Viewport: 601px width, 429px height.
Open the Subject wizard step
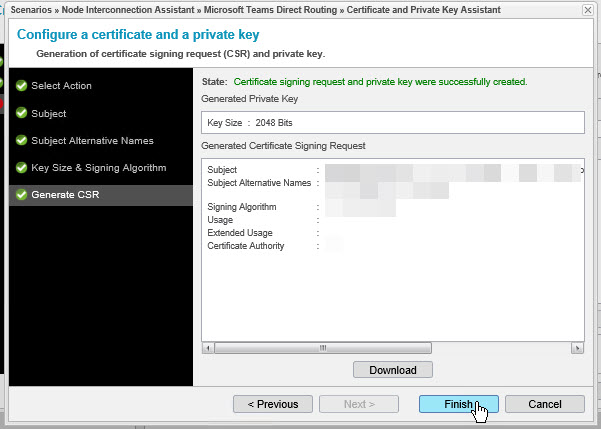click(x=49, y=113)
